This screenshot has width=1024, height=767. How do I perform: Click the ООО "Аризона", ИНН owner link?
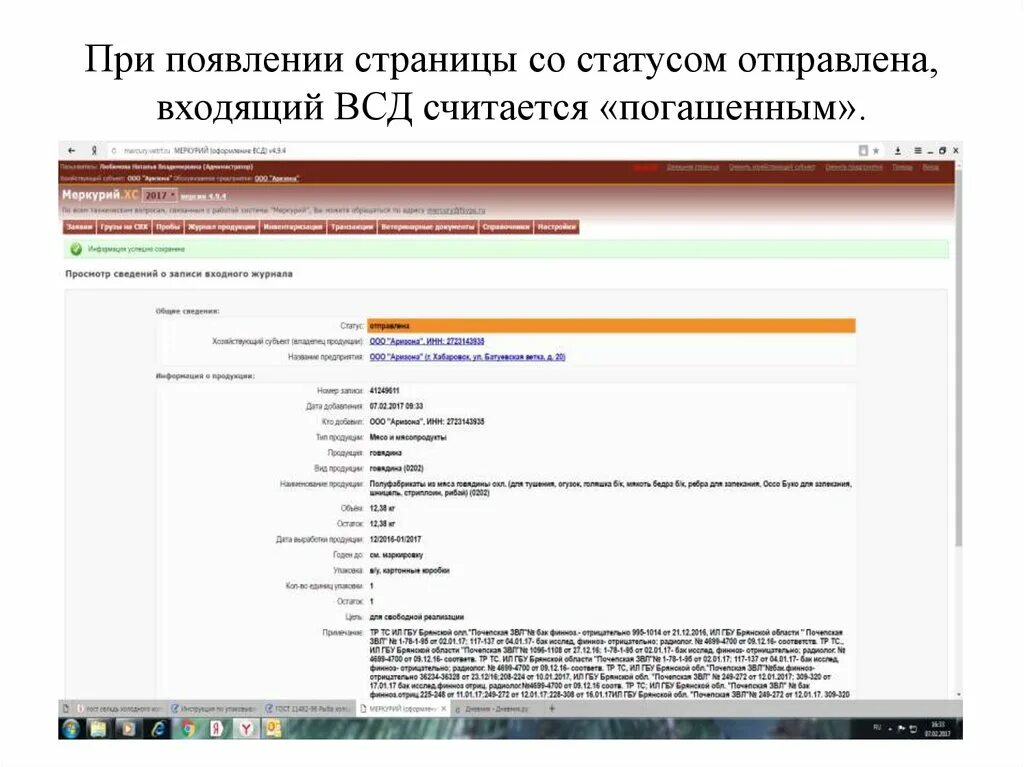coord(427,342)
